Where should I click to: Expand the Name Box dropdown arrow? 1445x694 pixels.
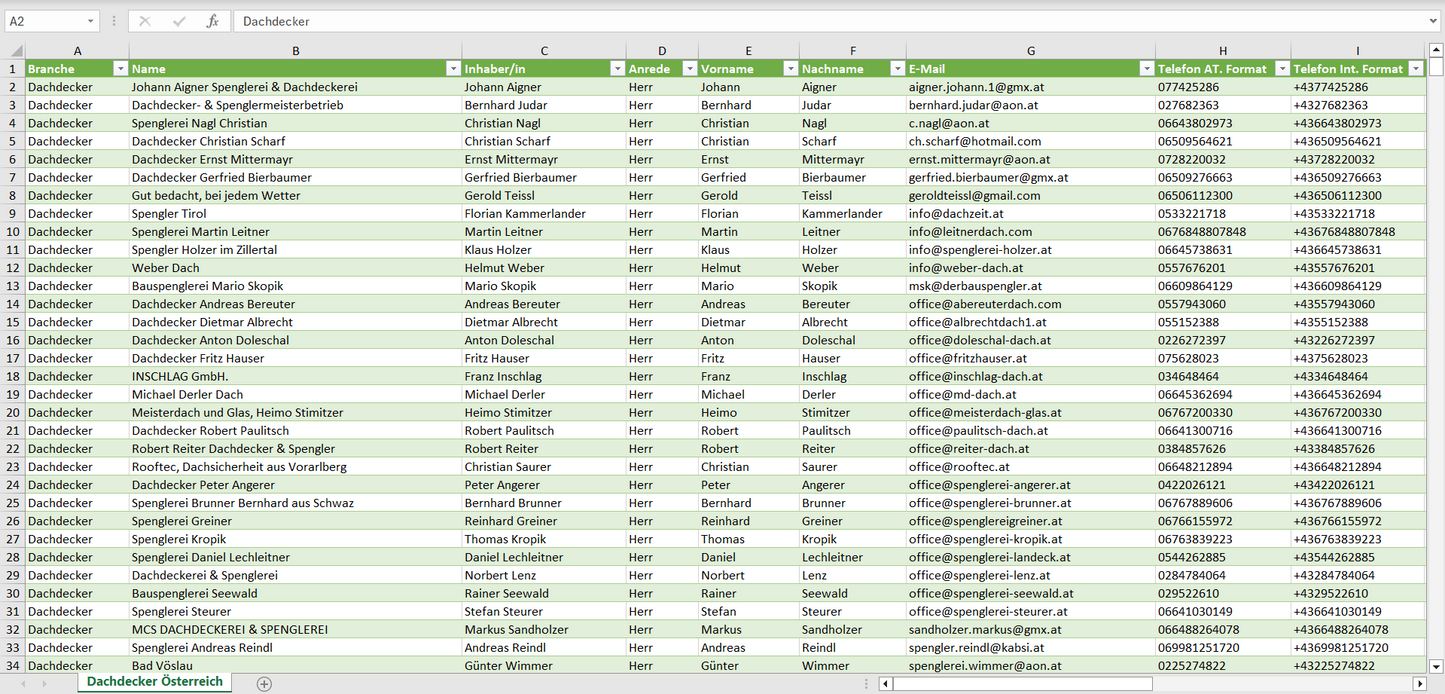(91, 21)
